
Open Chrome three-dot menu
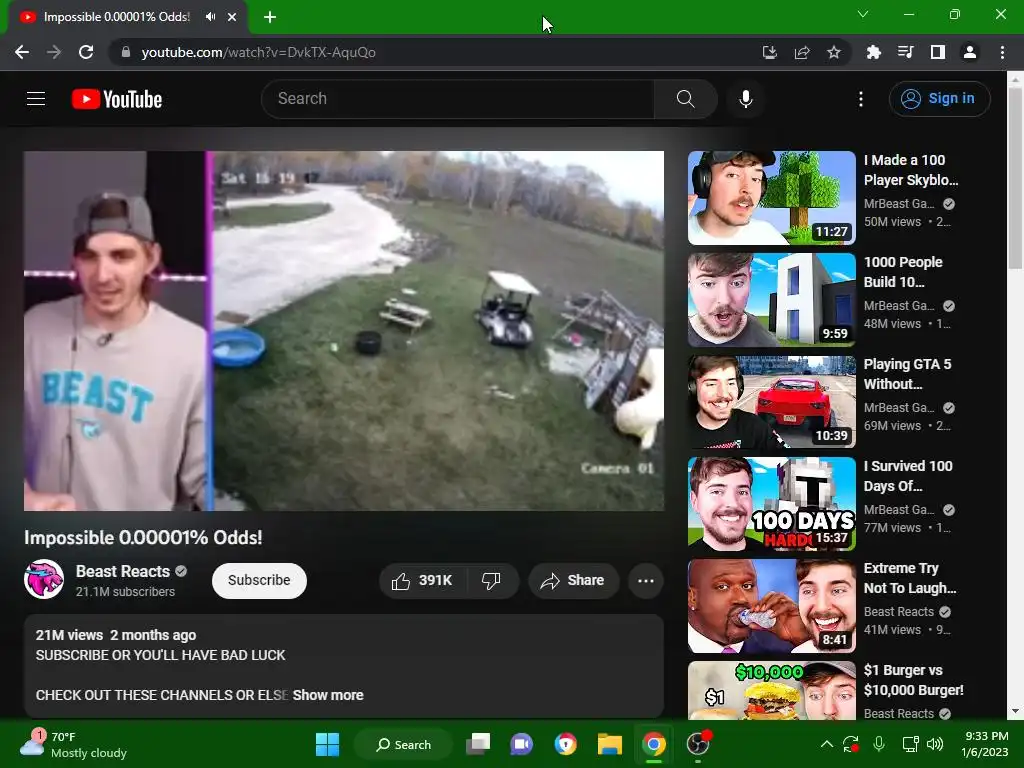click(1002, 52)
